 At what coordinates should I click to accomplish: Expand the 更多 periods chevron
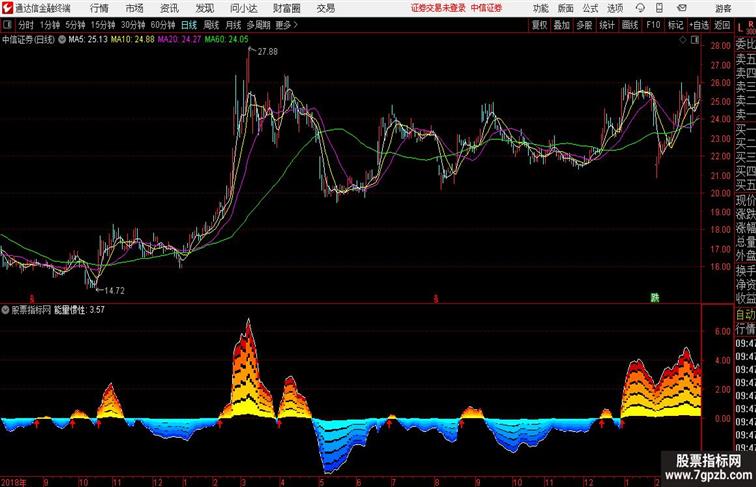click(287, 25)
